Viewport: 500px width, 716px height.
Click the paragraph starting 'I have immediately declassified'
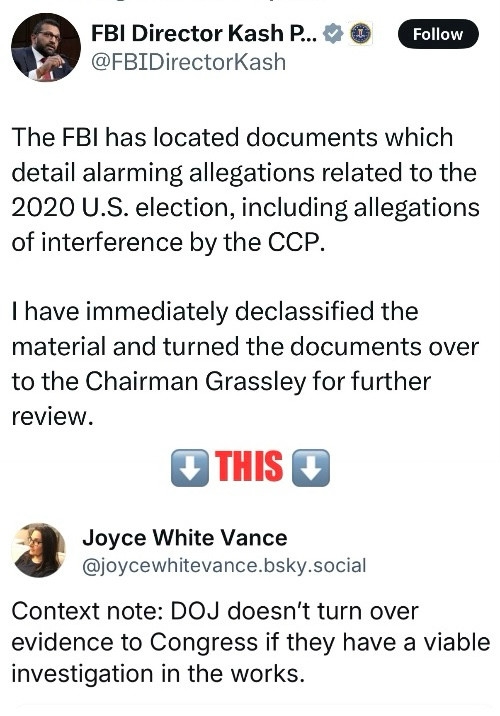245,364
